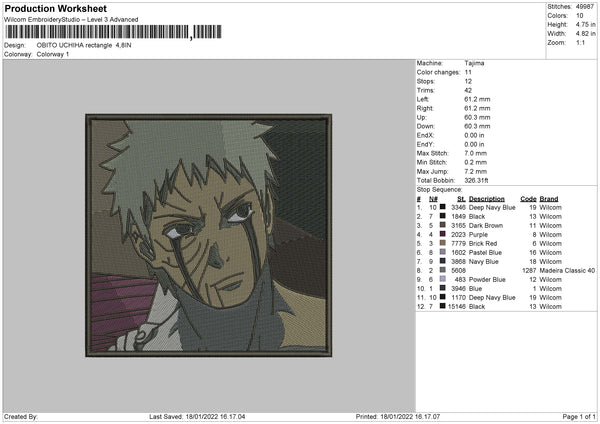Click the swatch beside 3946 Blue
Image resolution: width=600 pixels, height=424 pixels.
(442, 288)
